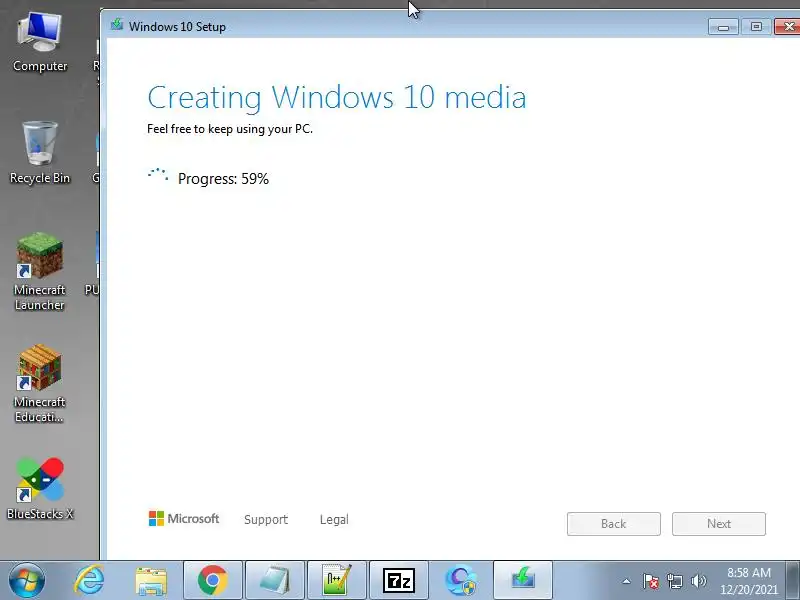Switch to Windows 10 Setup taskbar button

pos(522,580)
